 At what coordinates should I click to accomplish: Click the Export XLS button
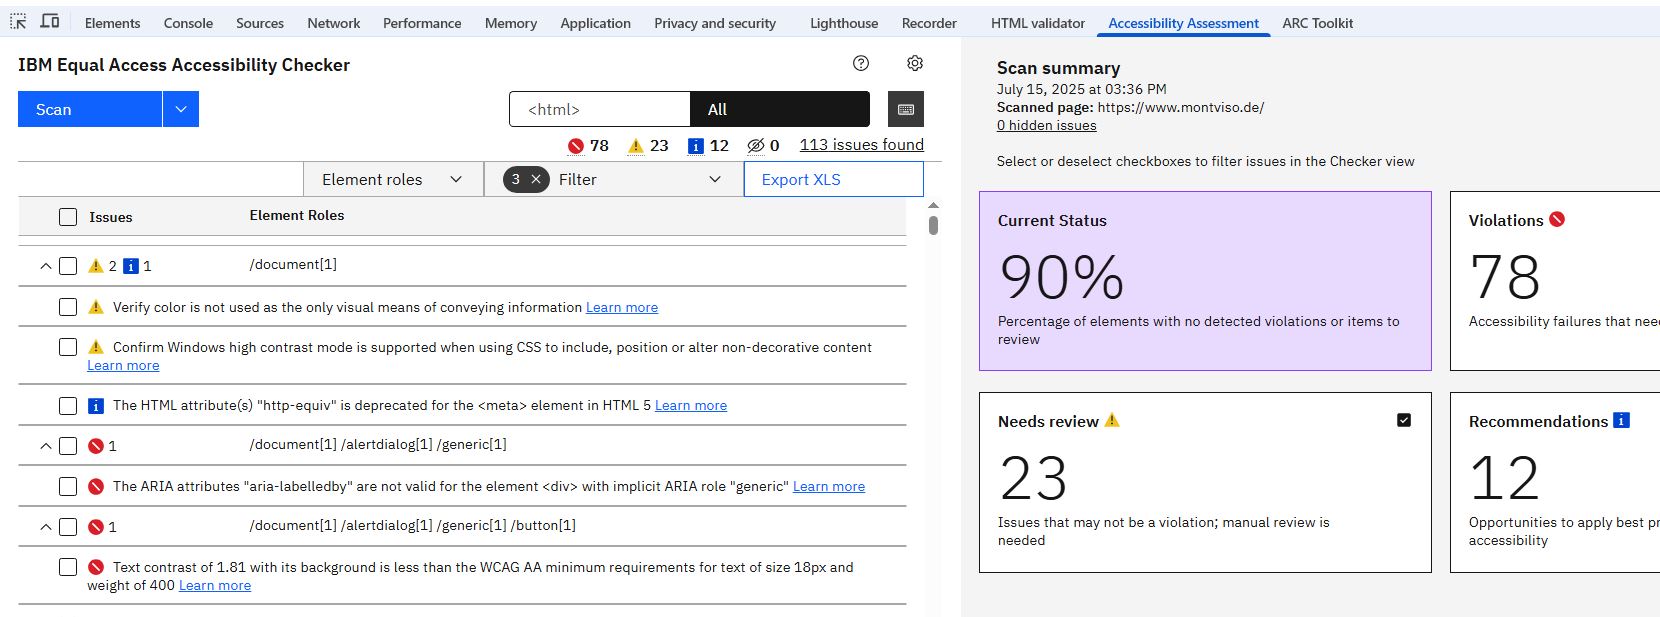(x=834, y=179)
